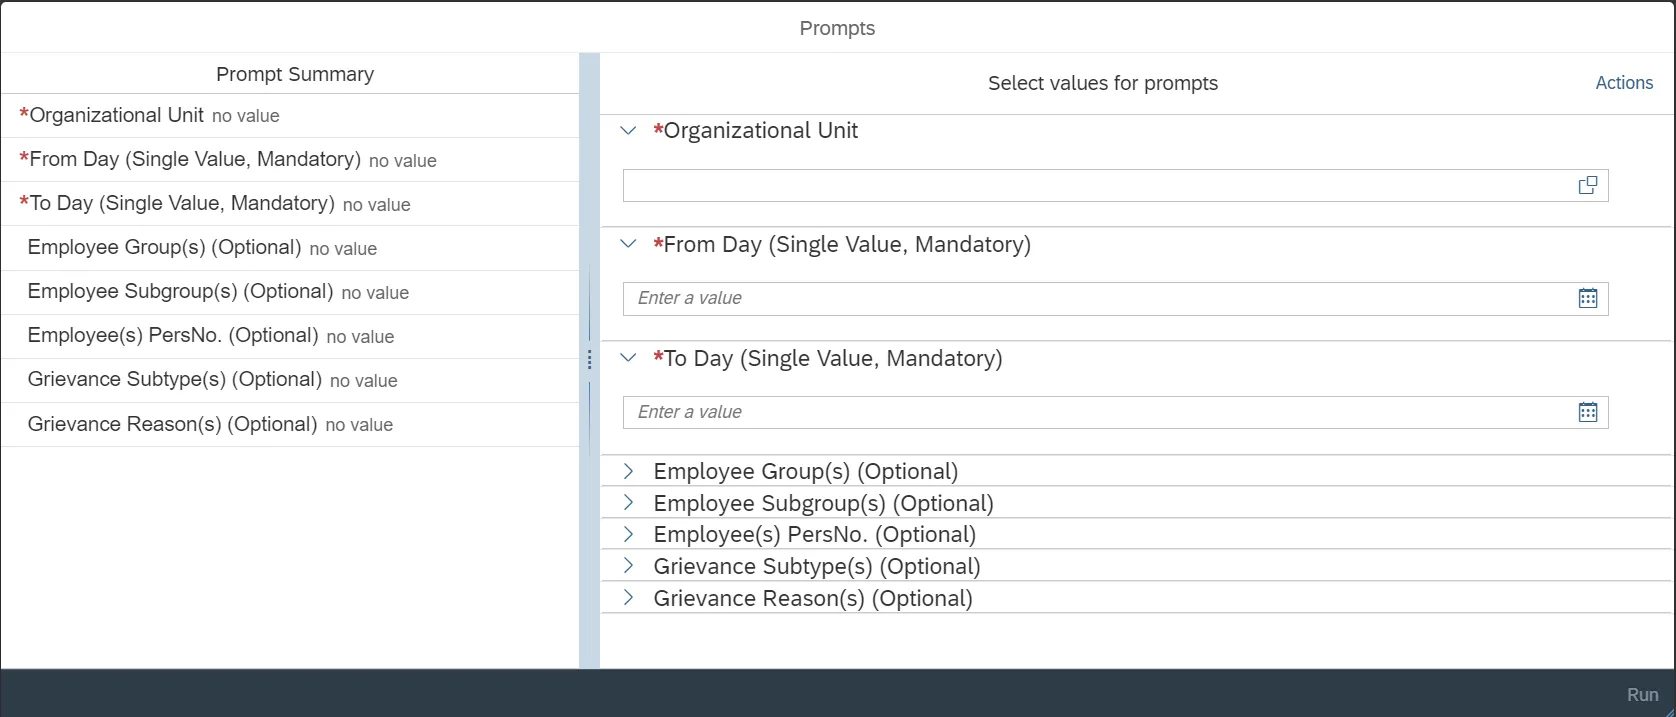The height and width of the screenshot is (717, 1676).
Task: Open value help for Organizational Unit
Action: pos(1587,185)
